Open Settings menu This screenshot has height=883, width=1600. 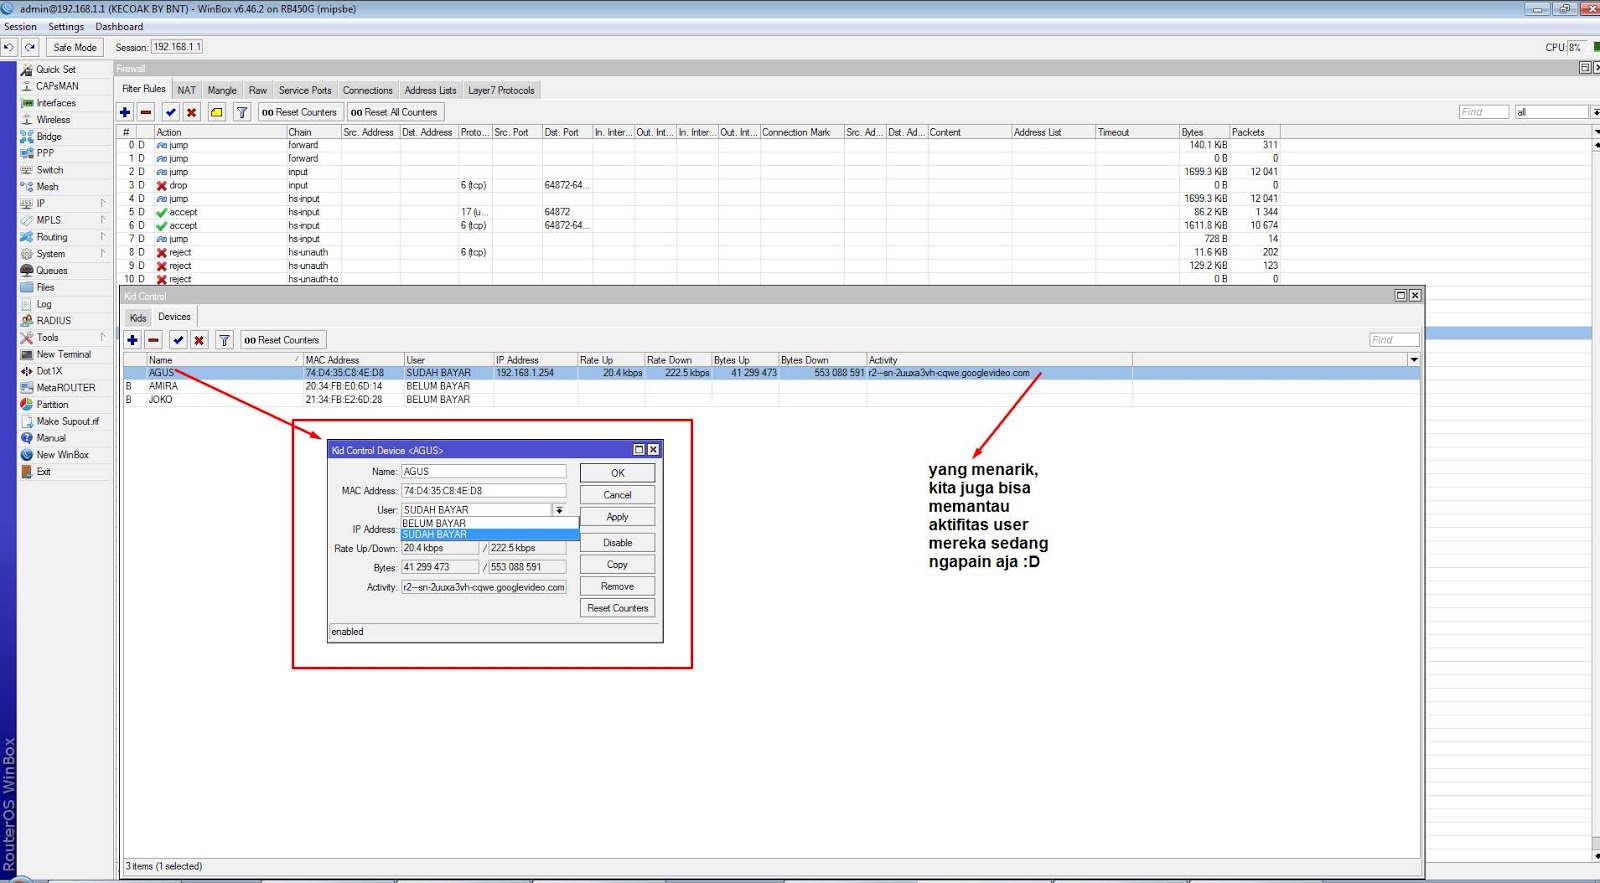66,27
